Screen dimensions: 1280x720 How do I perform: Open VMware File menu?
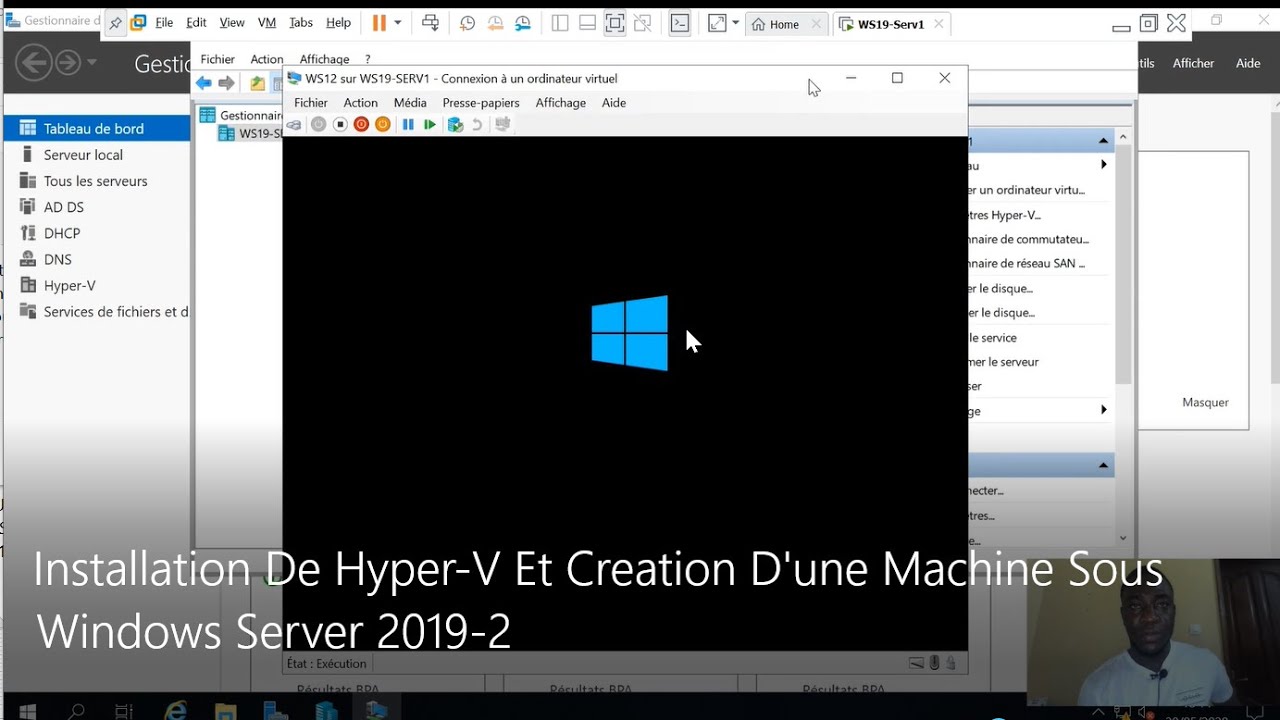[x=164, y=23]
